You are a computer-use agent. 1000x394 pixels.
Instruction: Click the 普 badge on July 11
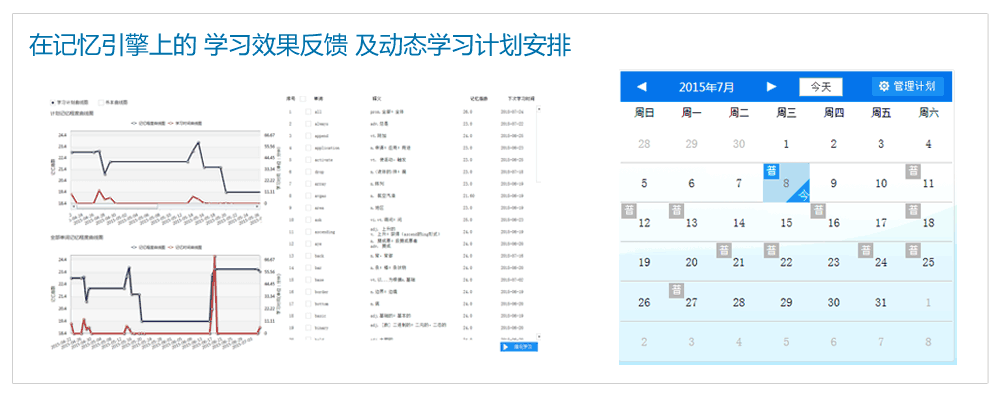point(913,171)
